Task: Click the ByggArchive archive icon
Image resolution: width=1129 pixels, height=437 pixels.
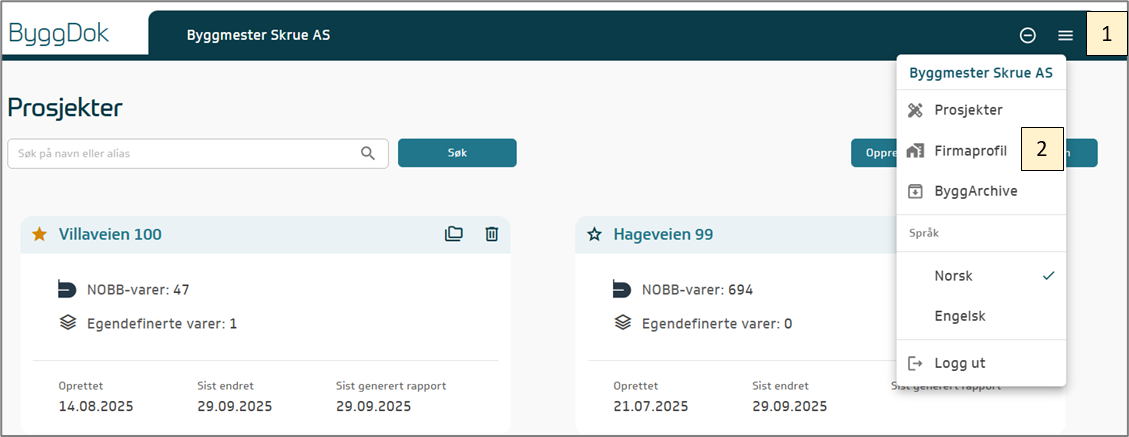Action: [915, 191]
